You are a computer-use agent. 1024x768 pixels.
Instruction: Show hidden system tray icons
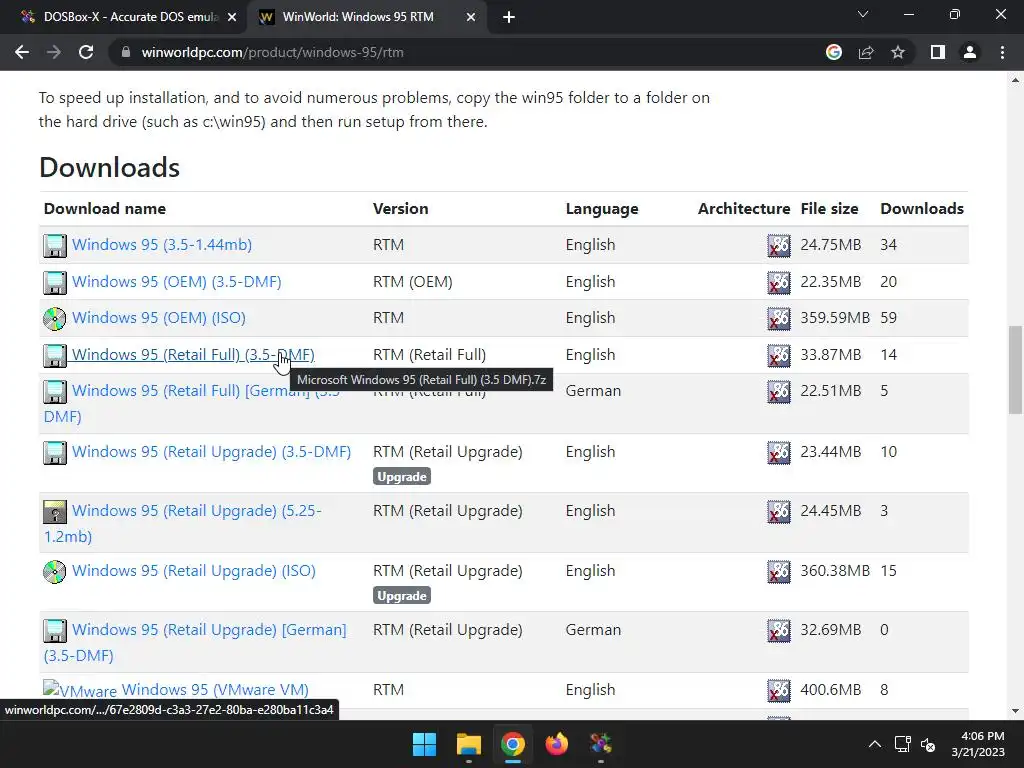coord(874,744)
